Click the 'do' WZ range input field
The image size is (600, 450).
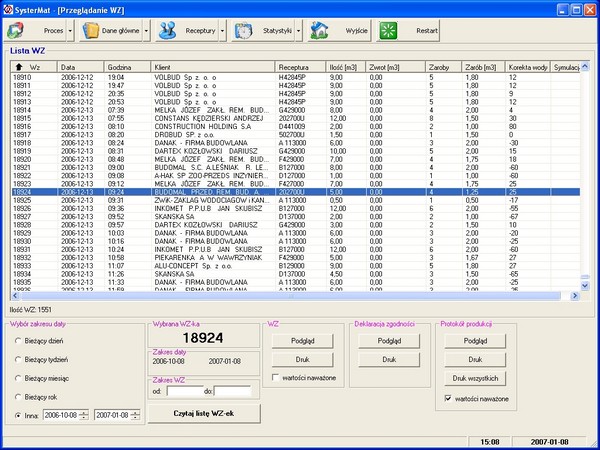click(x=232, y=391)
